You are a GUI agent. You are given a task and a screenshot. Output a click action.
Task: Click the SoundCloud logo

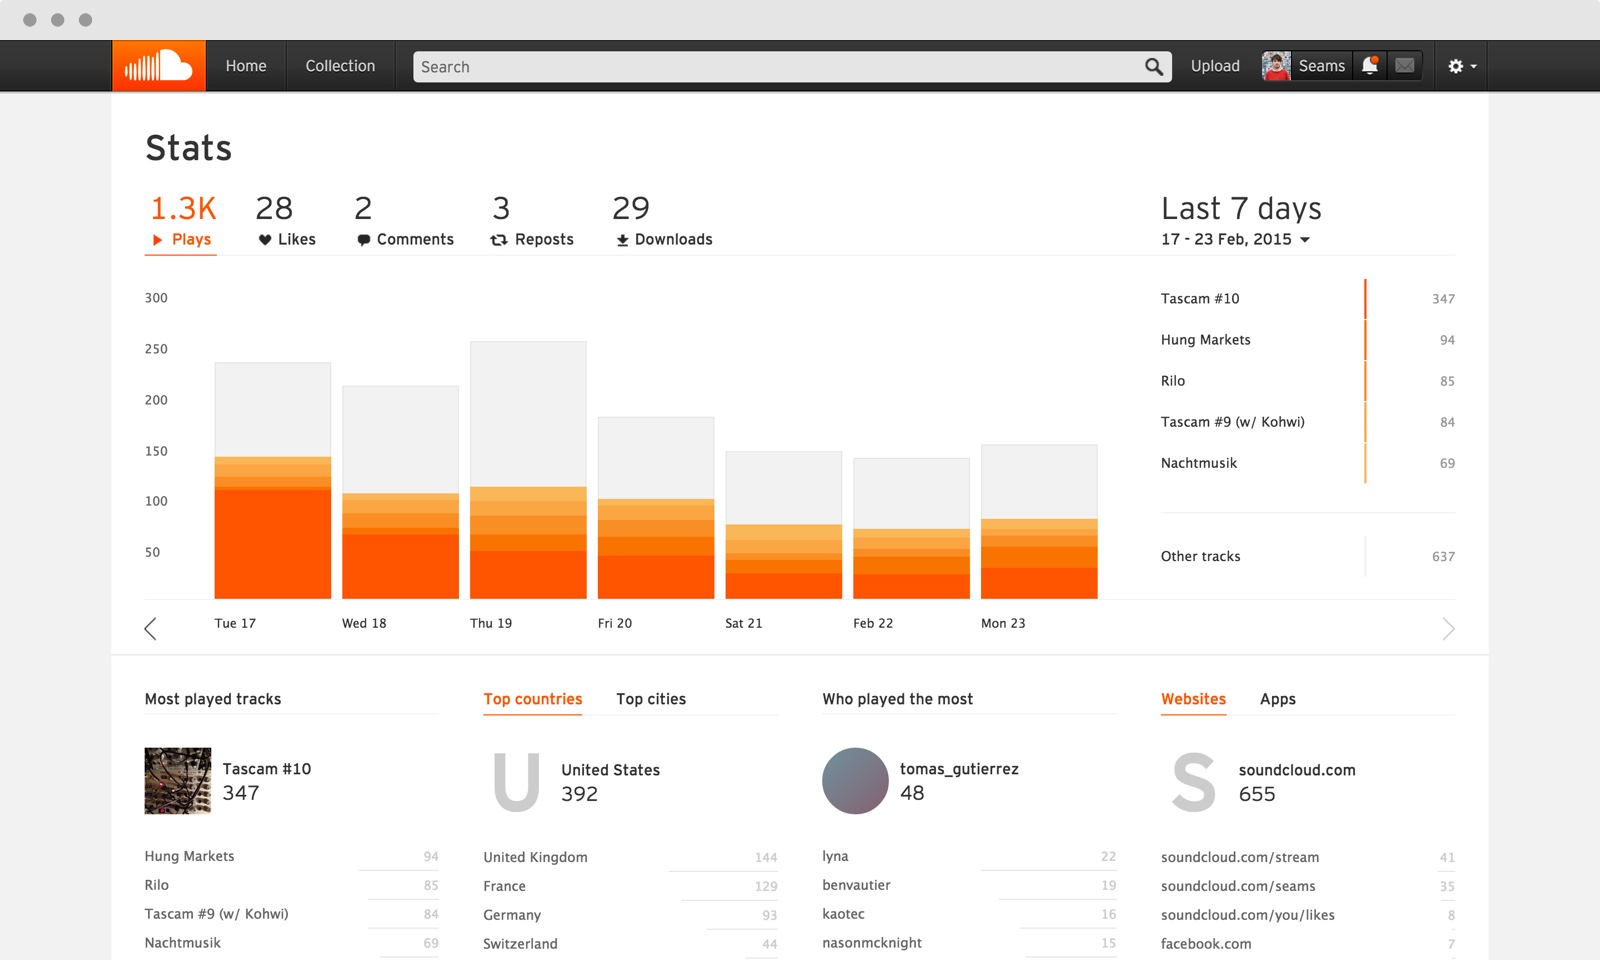click(x=157, y=65)
